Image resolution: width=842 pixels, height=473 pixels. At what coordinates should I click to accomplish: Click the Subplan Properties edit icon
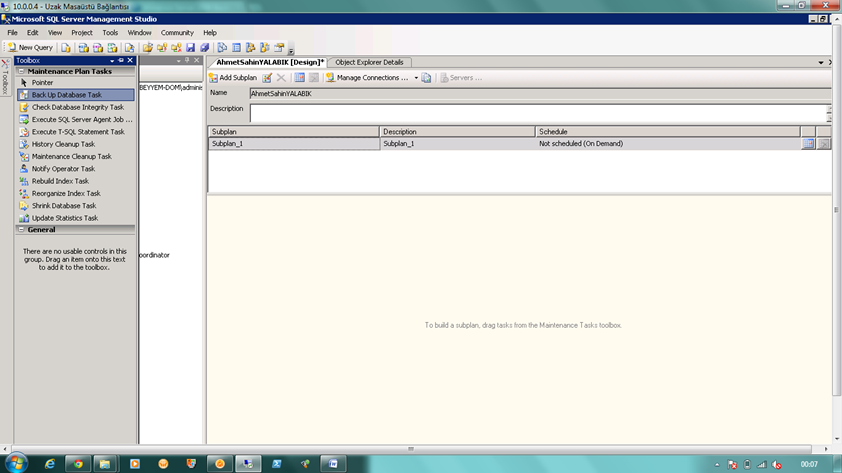267,78
